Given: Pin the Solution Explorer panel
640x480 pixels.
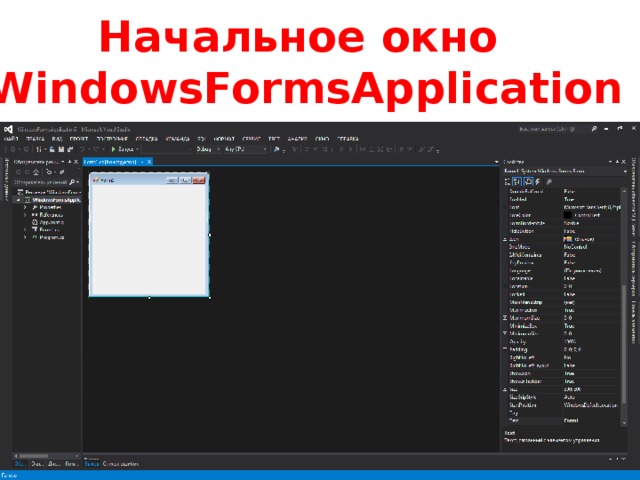Looking at the screenshot, I should pyautogui.click(x=70, y=162).
